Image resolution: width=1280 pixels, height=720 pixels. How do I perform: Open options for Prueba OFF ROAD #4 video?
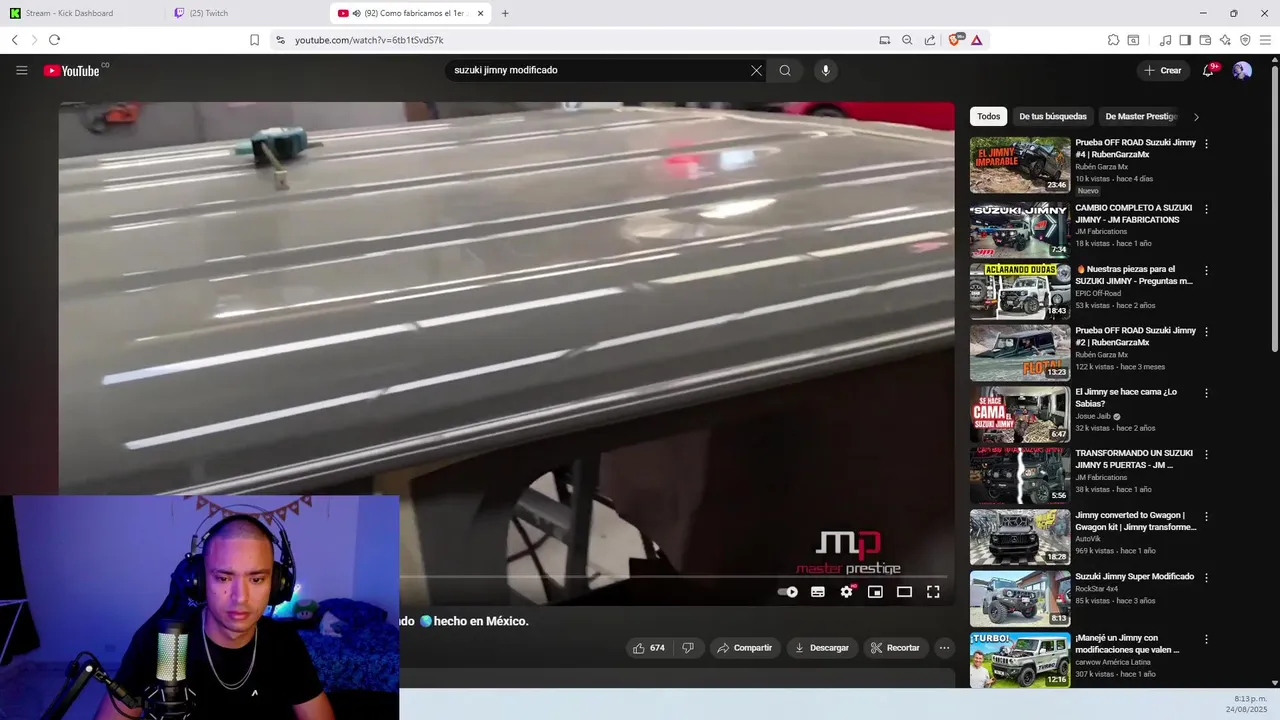1206,144
